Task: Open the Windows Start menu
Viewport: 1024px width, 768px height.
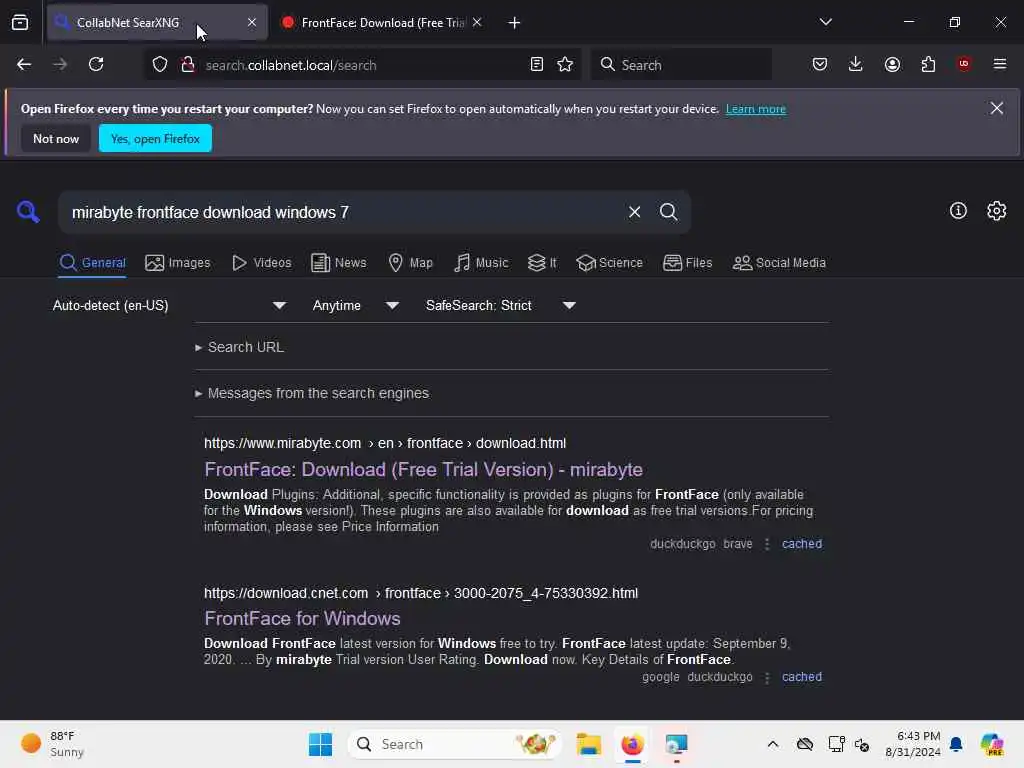Action: (320, 744)
